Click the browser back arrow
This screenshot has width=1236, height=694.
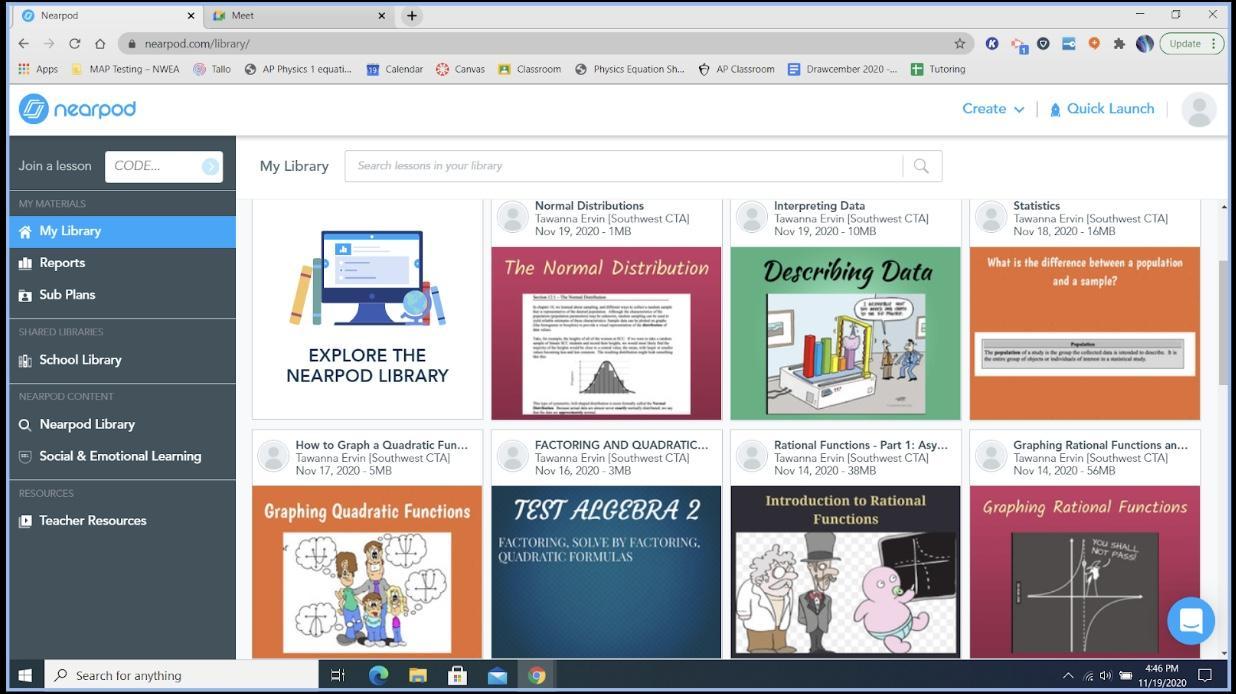(x=24, y=43)
